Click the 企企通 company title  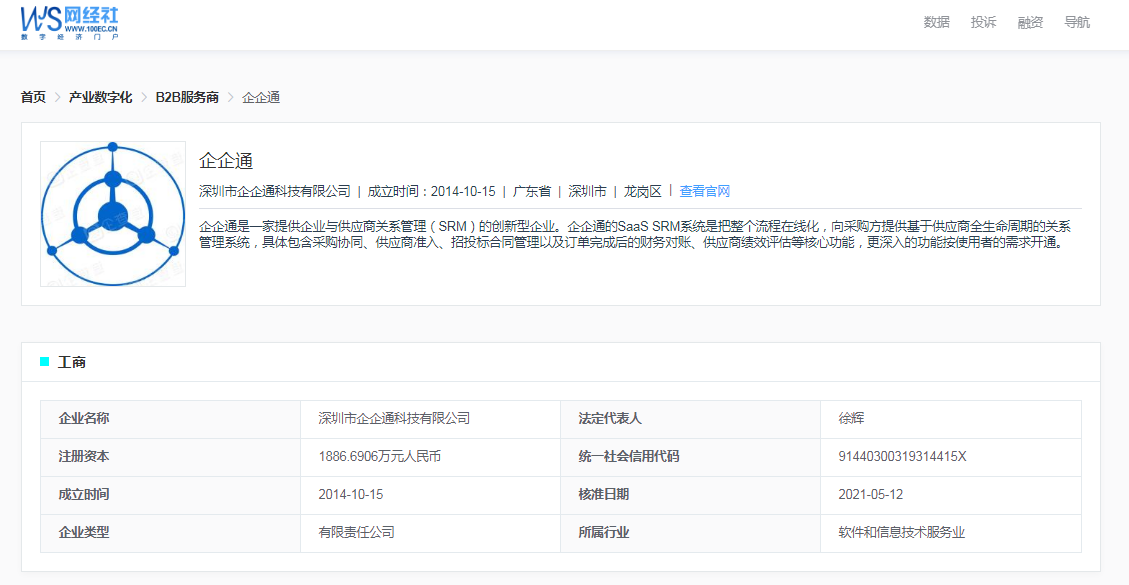[226, 161]
